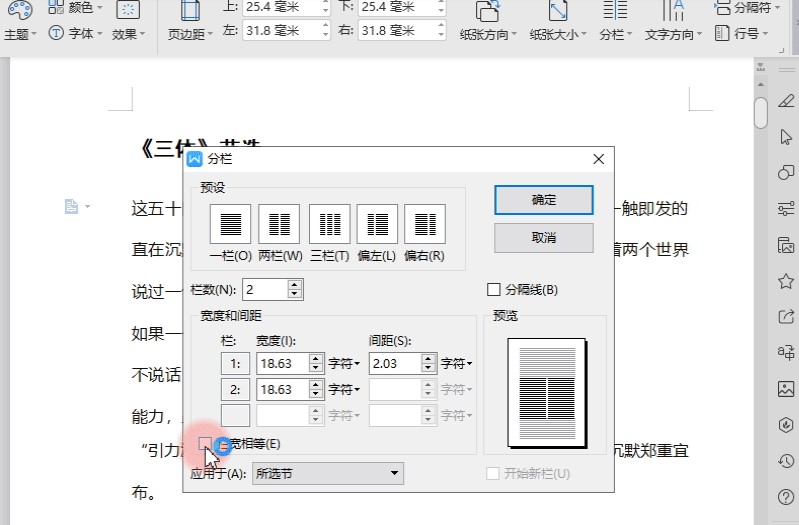This screenshot has height=525, width=799.
Task: Increase the left margin with the spinner
Action: 326,25
